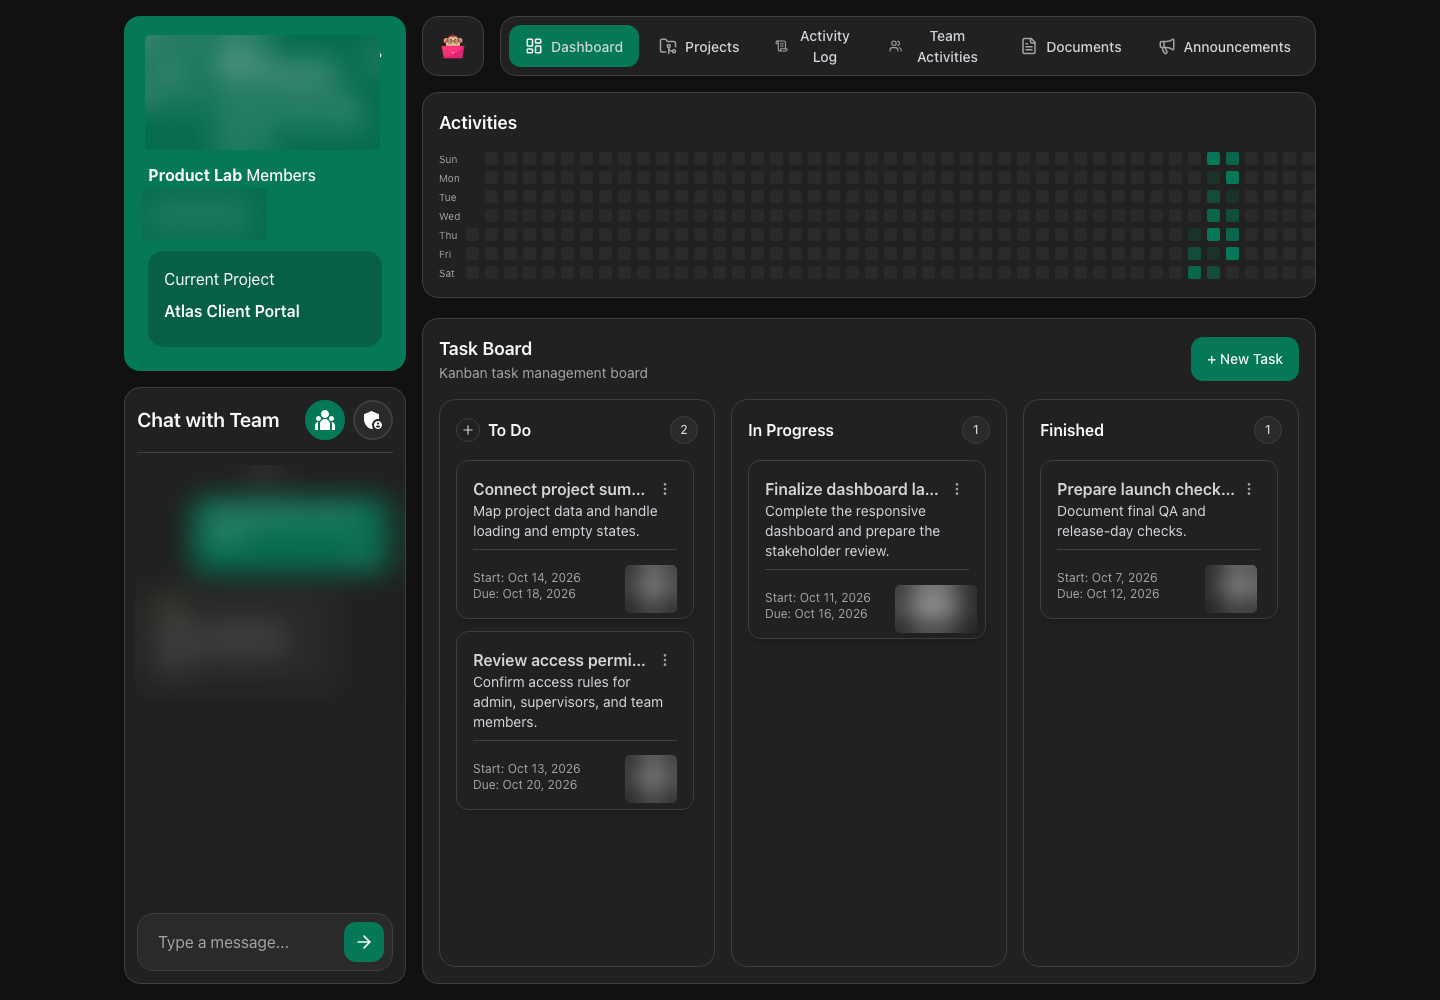Click the shield icon beside Chat with Team
This screenshot has width=1440, height=1000.
tap(373, 420)
